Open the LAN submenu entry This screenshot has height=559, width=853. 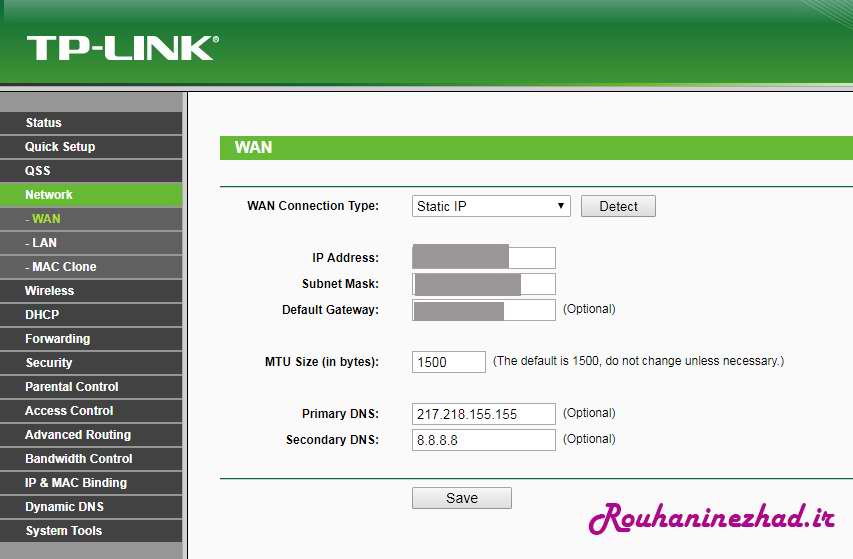pos(91,243)
